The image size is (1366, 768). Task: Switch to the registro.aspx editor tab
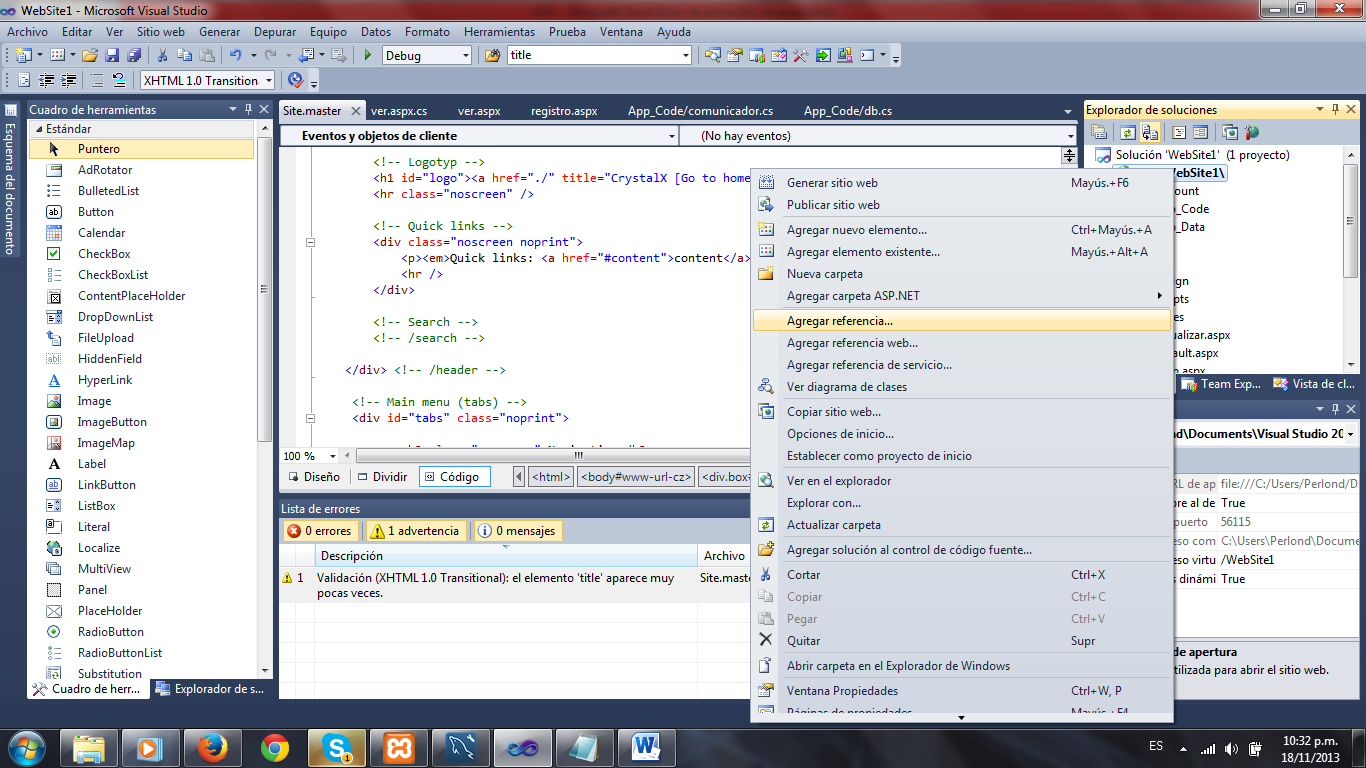coord(564,111)
